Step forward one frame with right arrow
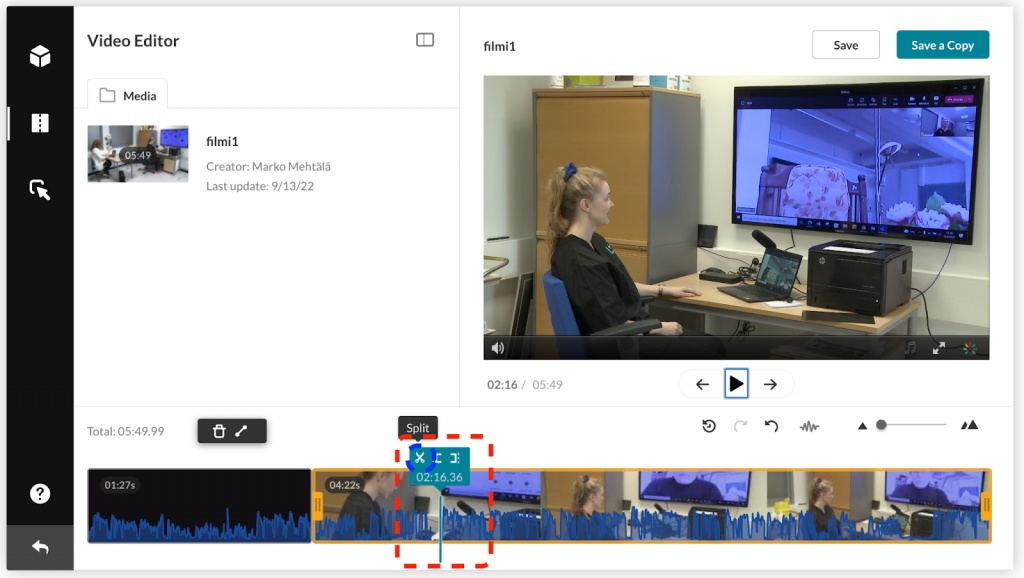 [x=771, y=384]
